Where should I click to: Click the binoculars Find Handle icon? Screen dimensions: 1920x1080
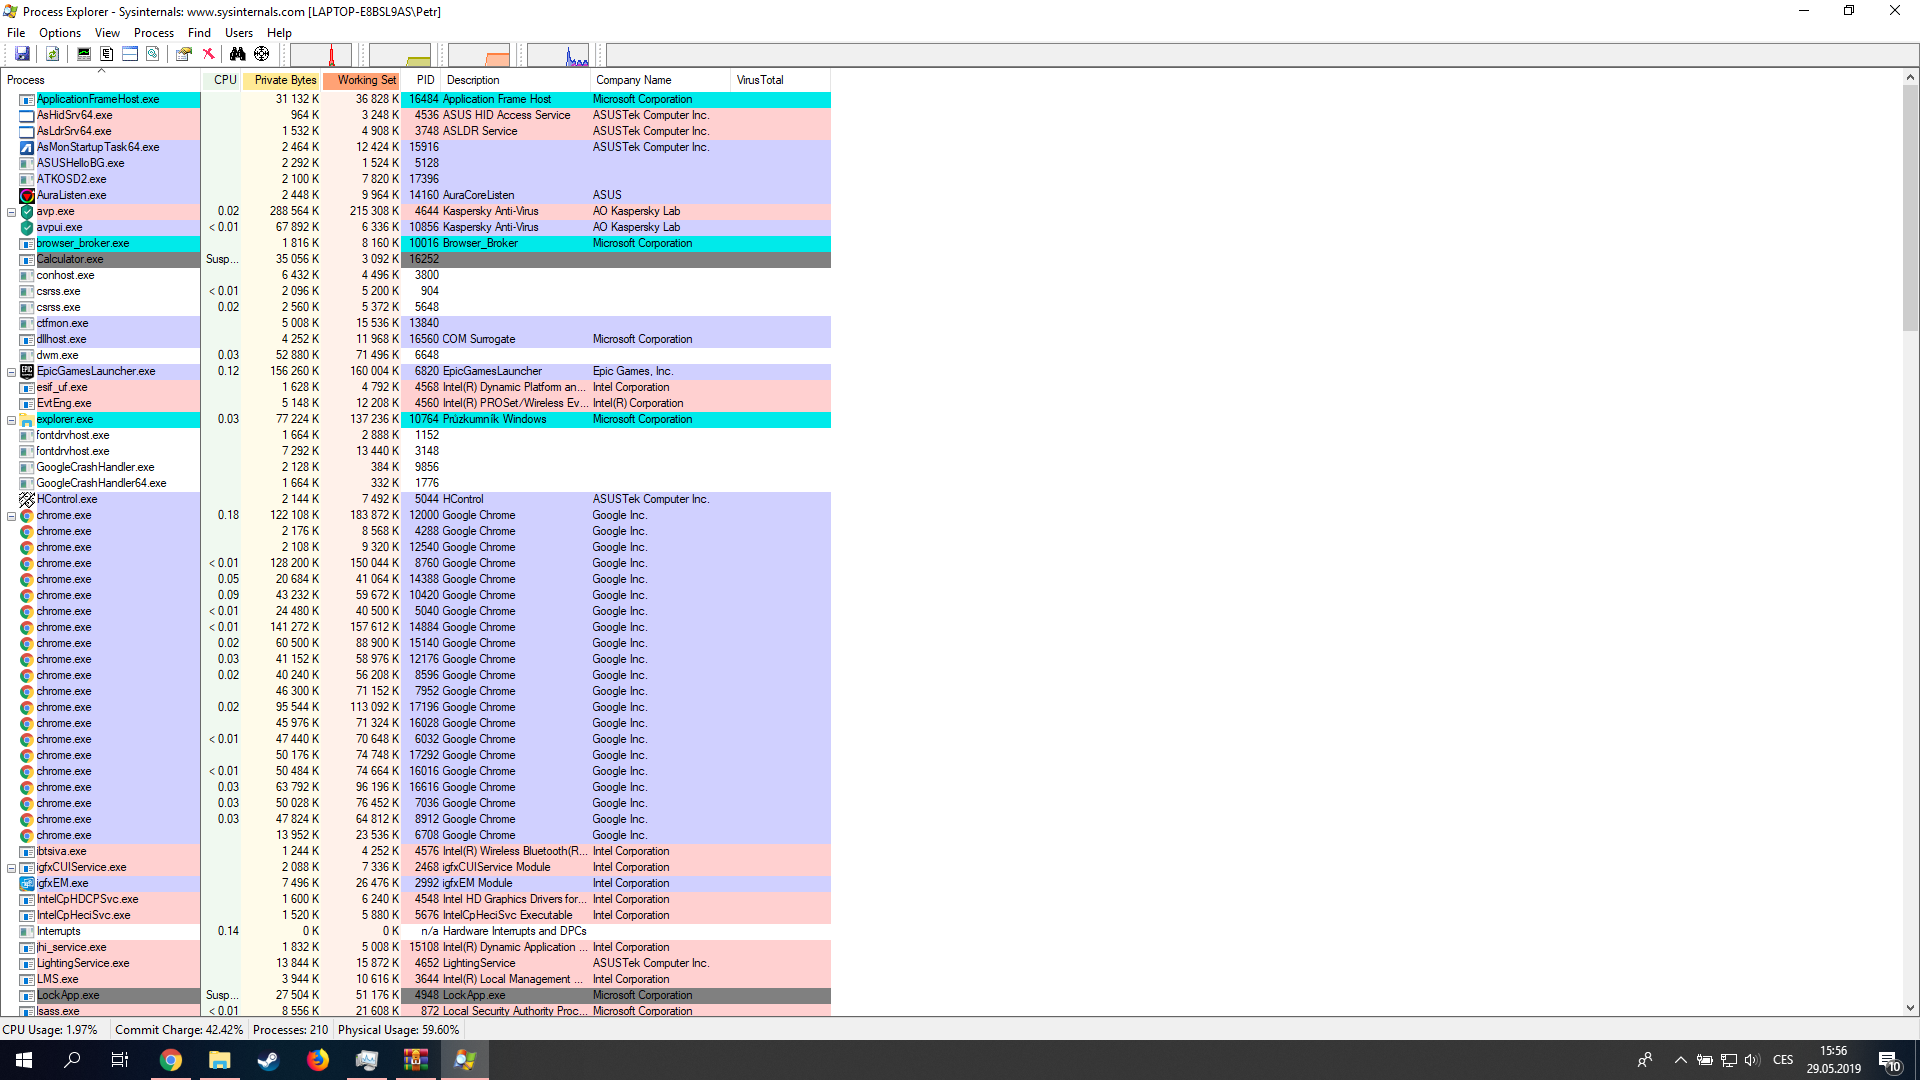(238, 54)
